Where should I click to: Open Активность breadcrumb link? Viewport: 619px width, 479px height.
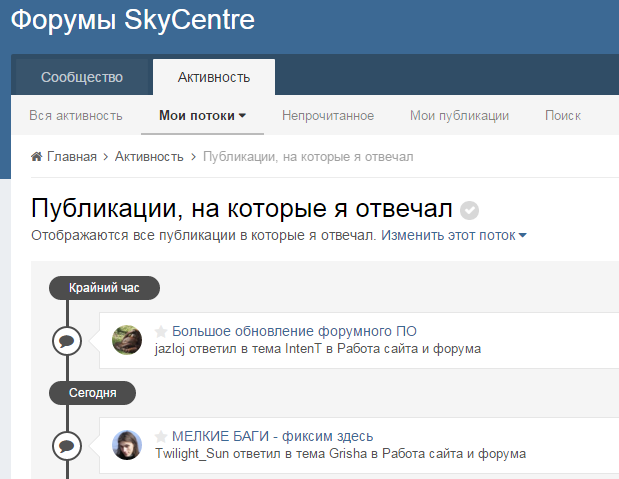click(x=149, y=157)
